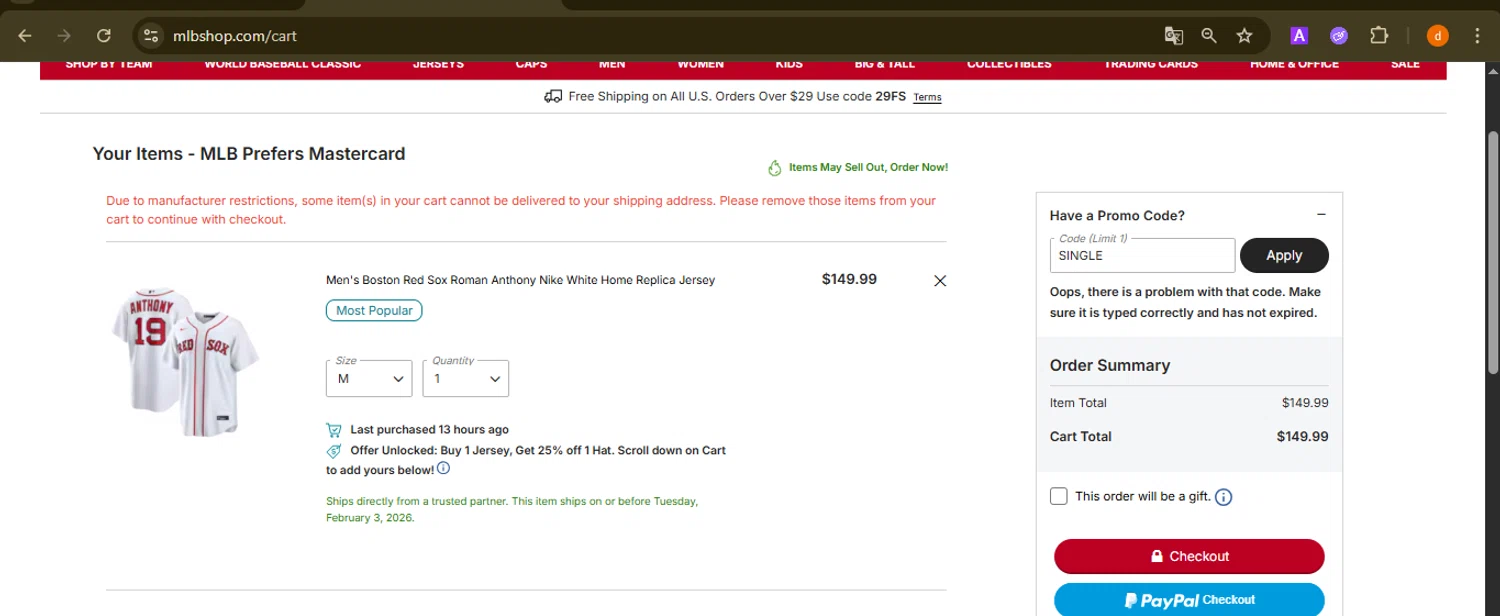
Task: Remove the Red Sox jersey with X
Action: pyautogui.click(x=940, y=281)
